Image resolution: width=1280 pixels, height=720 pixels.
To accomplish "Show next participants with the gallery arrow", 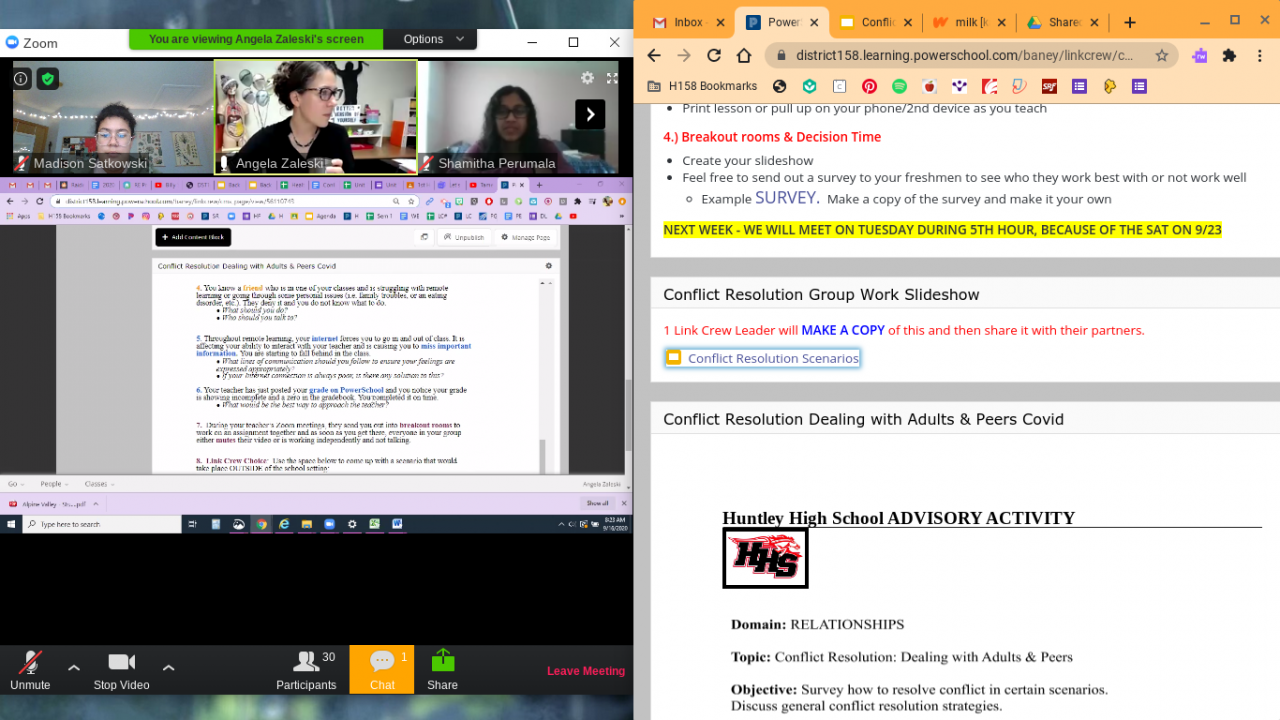I will pyautogui.click(x=590, y=114).
